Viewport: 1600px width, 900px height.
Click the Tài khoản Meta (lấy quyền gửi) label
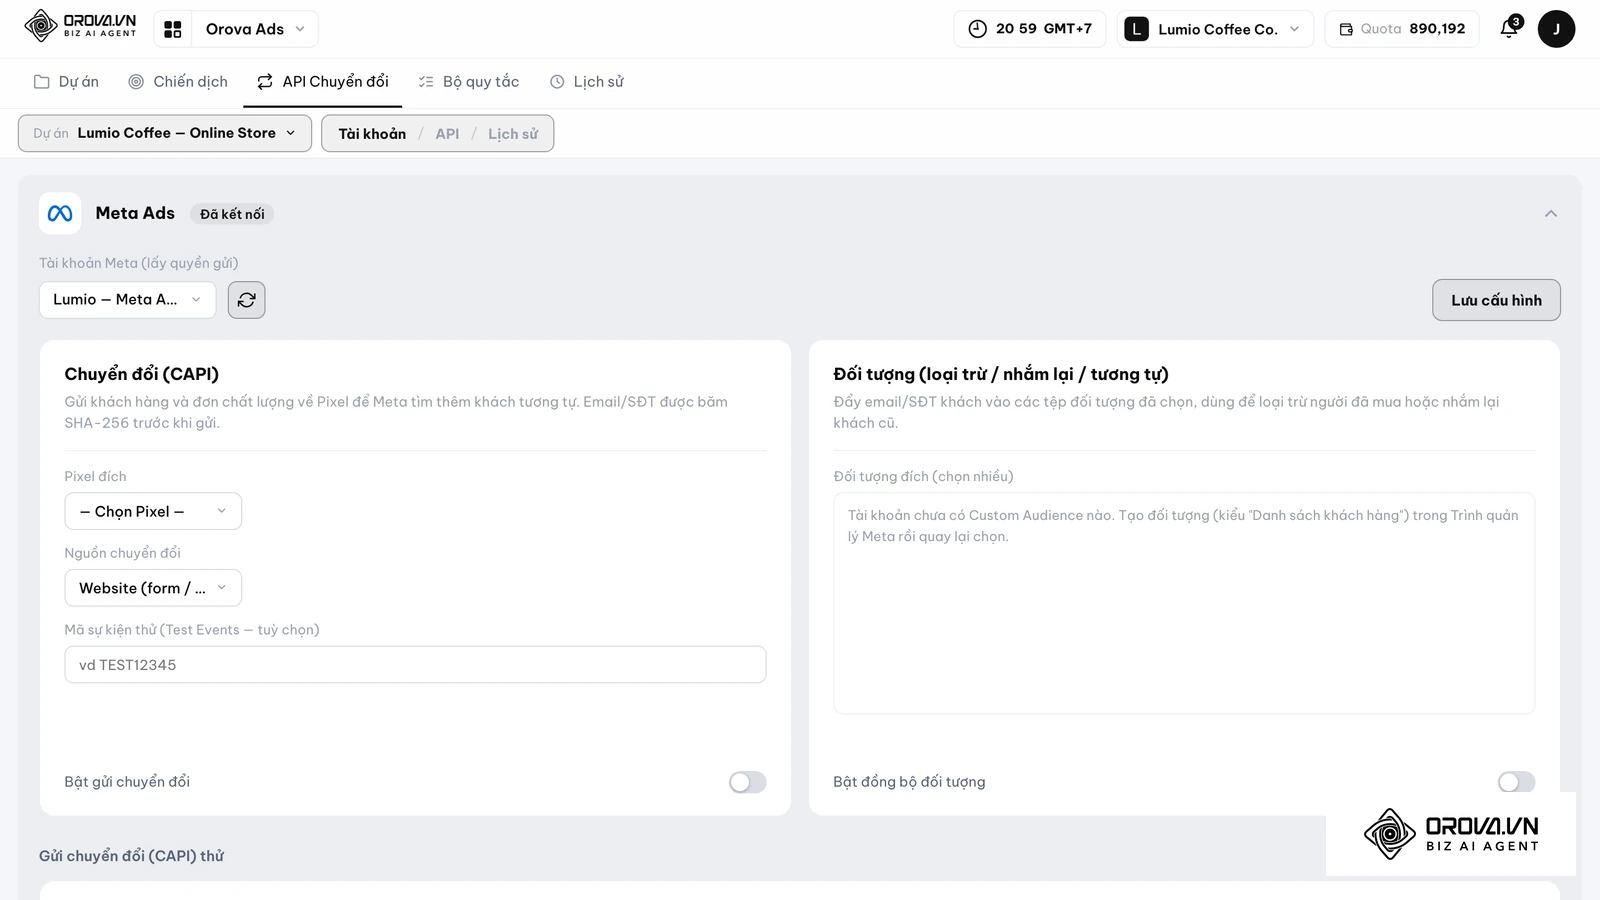(139, 263)
